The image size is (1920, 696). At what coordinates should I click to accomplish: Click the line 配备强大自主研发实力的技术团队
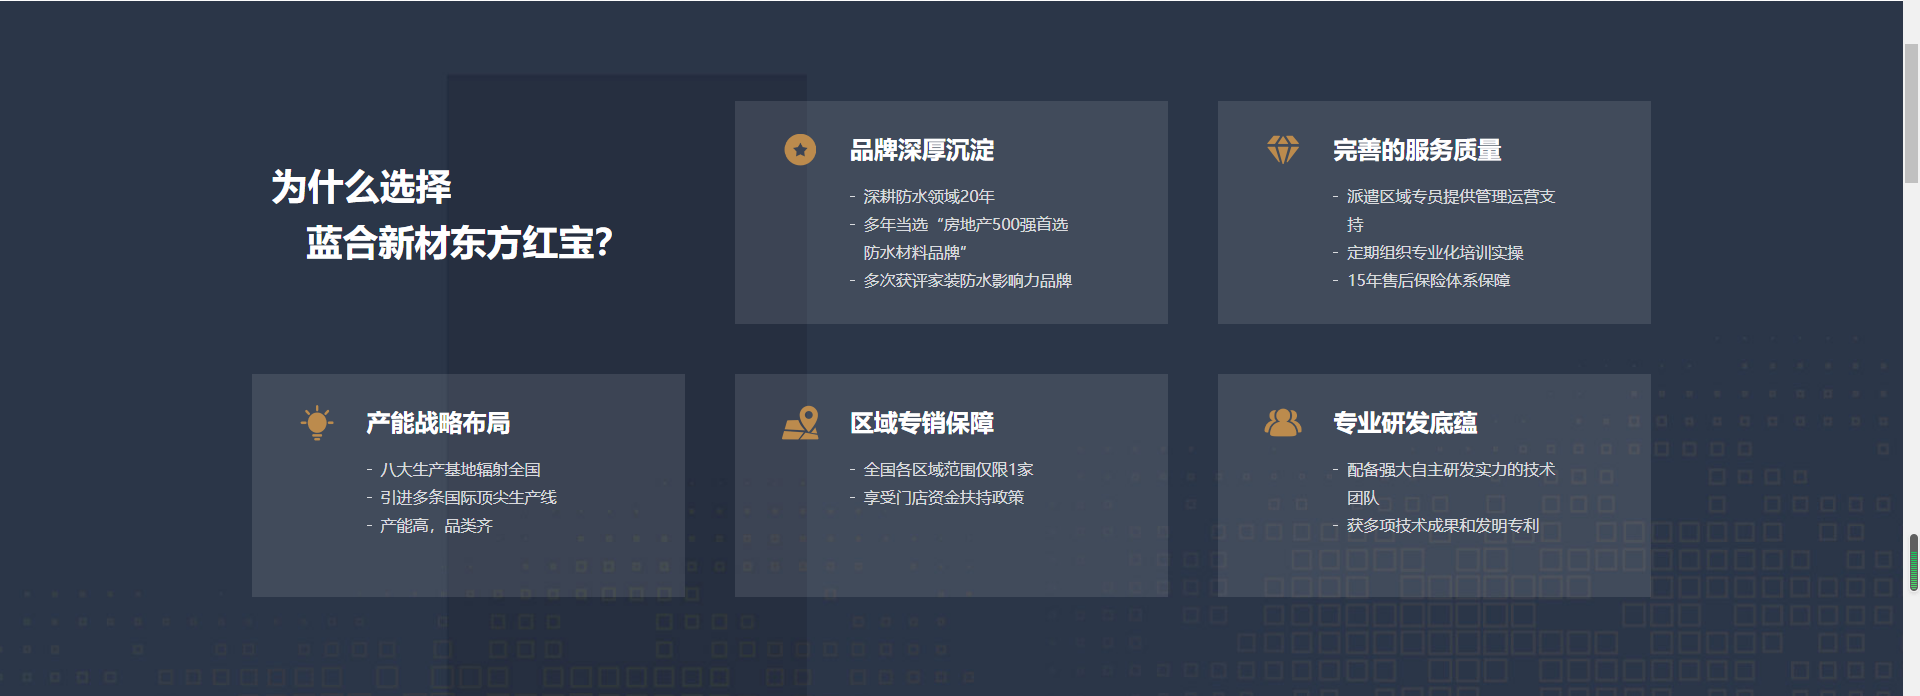(x=1451, y=484)
